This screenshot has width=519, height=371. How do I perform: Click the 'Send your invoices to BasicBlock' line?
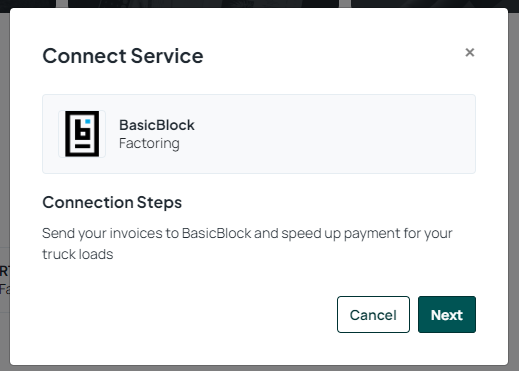pyautogui.click(x=247, y=233)
